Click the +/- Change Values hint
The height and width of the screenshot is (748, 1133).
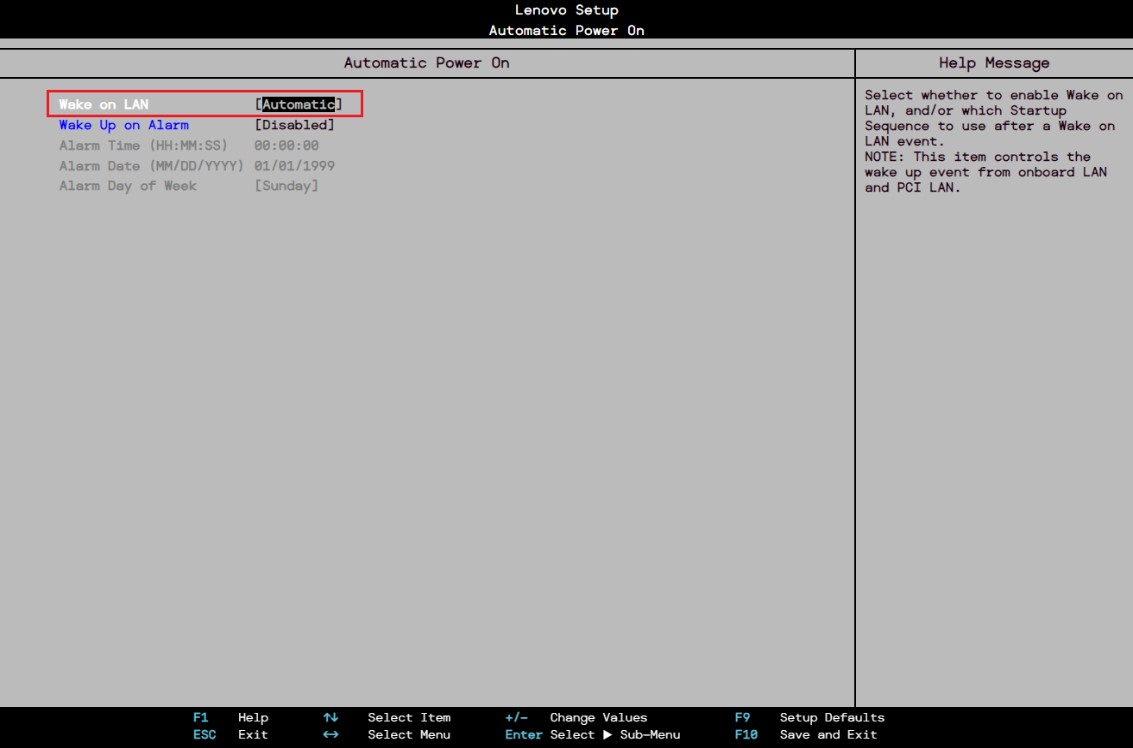pyautogui.click(x=576, y=718)
